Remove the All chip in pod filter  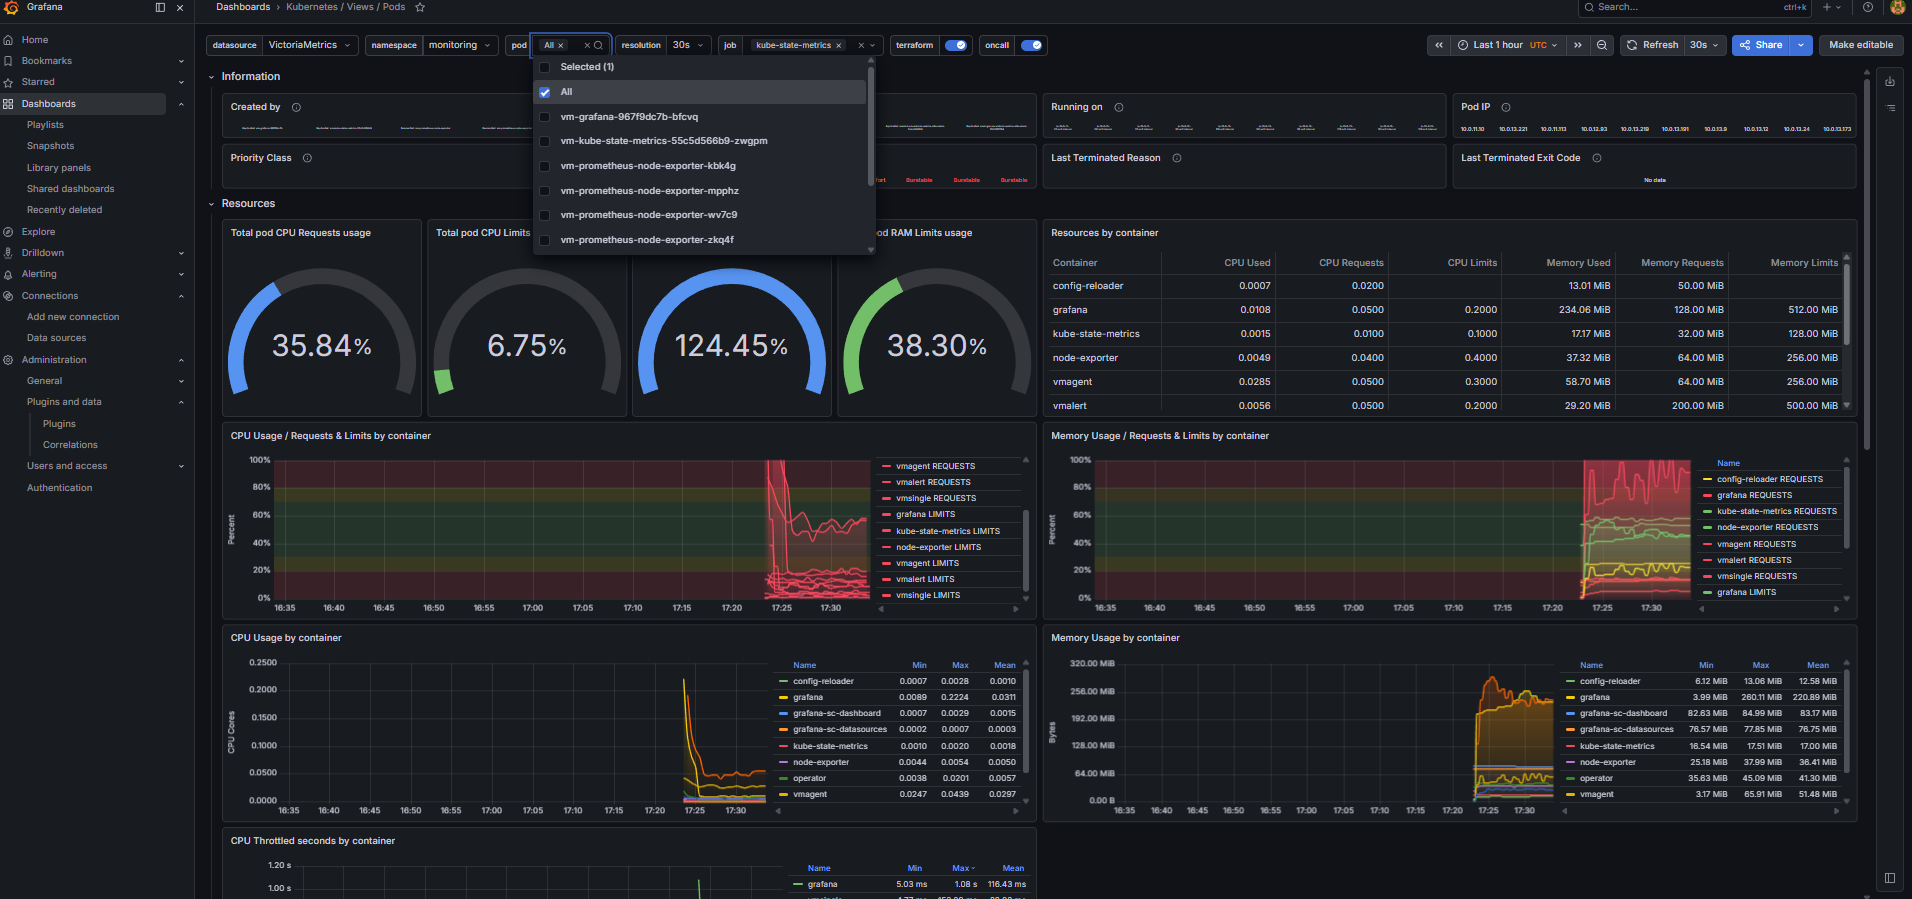[x=561, y=45]
